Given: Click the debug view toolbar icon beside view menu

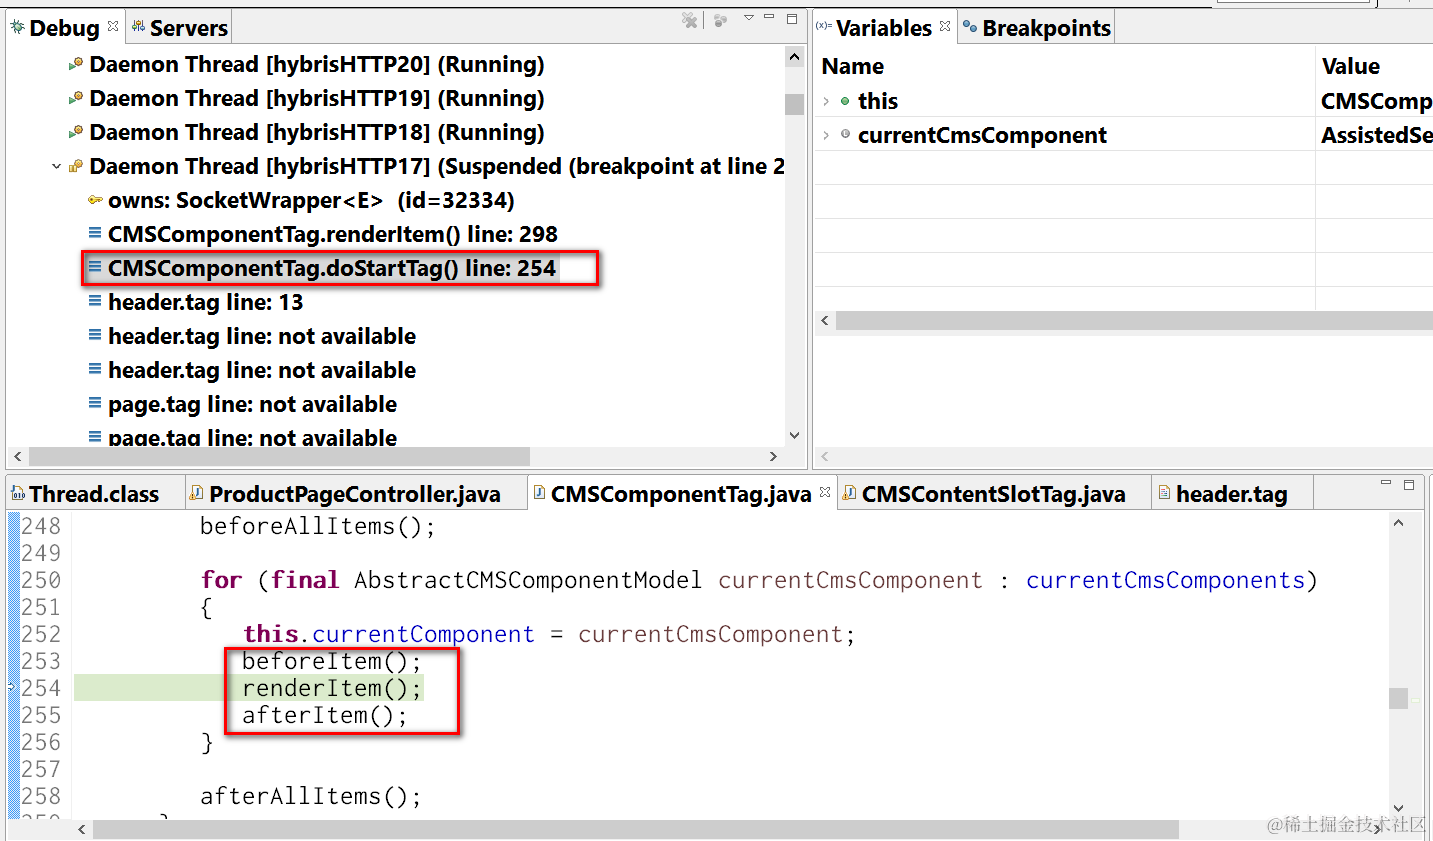Looking at the screenshot, I should click(x=721, y=20).
